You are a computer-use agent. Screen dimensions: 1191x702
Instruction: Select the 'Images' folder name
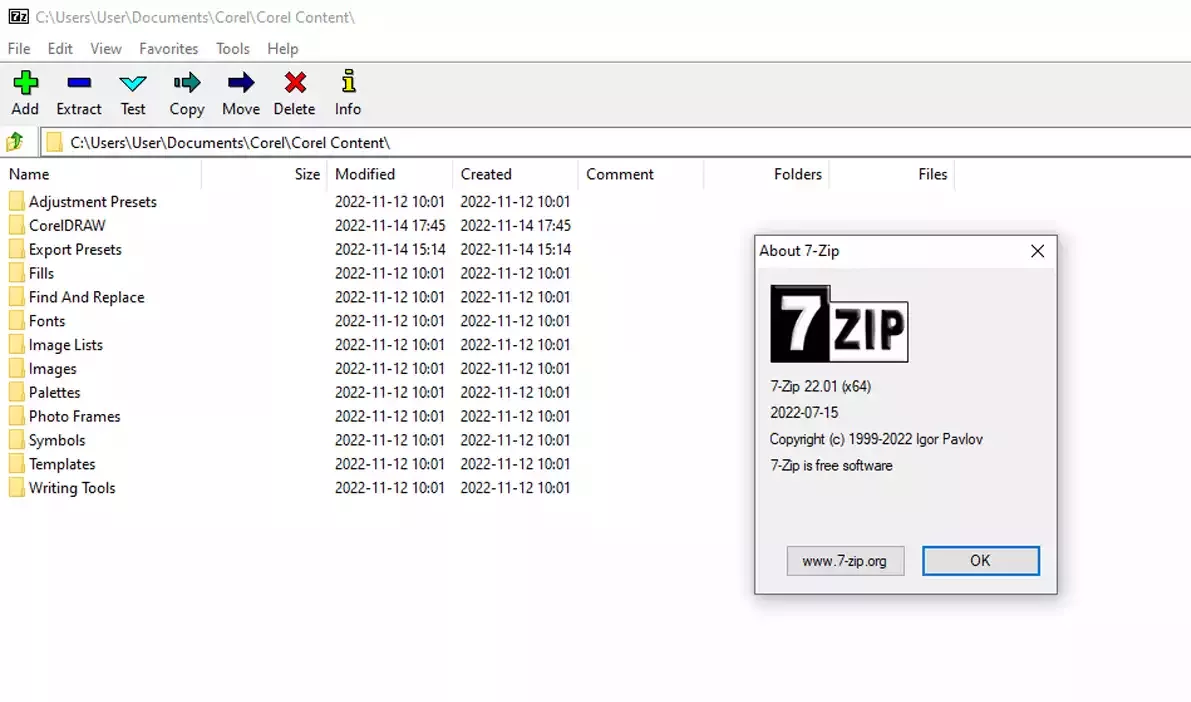point(52,368)
